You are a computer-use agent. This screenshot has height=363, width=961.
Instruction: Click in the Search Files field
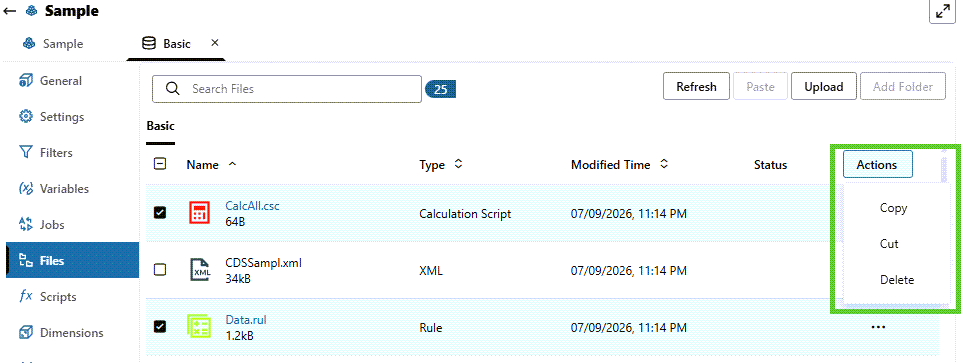[287, 89]
